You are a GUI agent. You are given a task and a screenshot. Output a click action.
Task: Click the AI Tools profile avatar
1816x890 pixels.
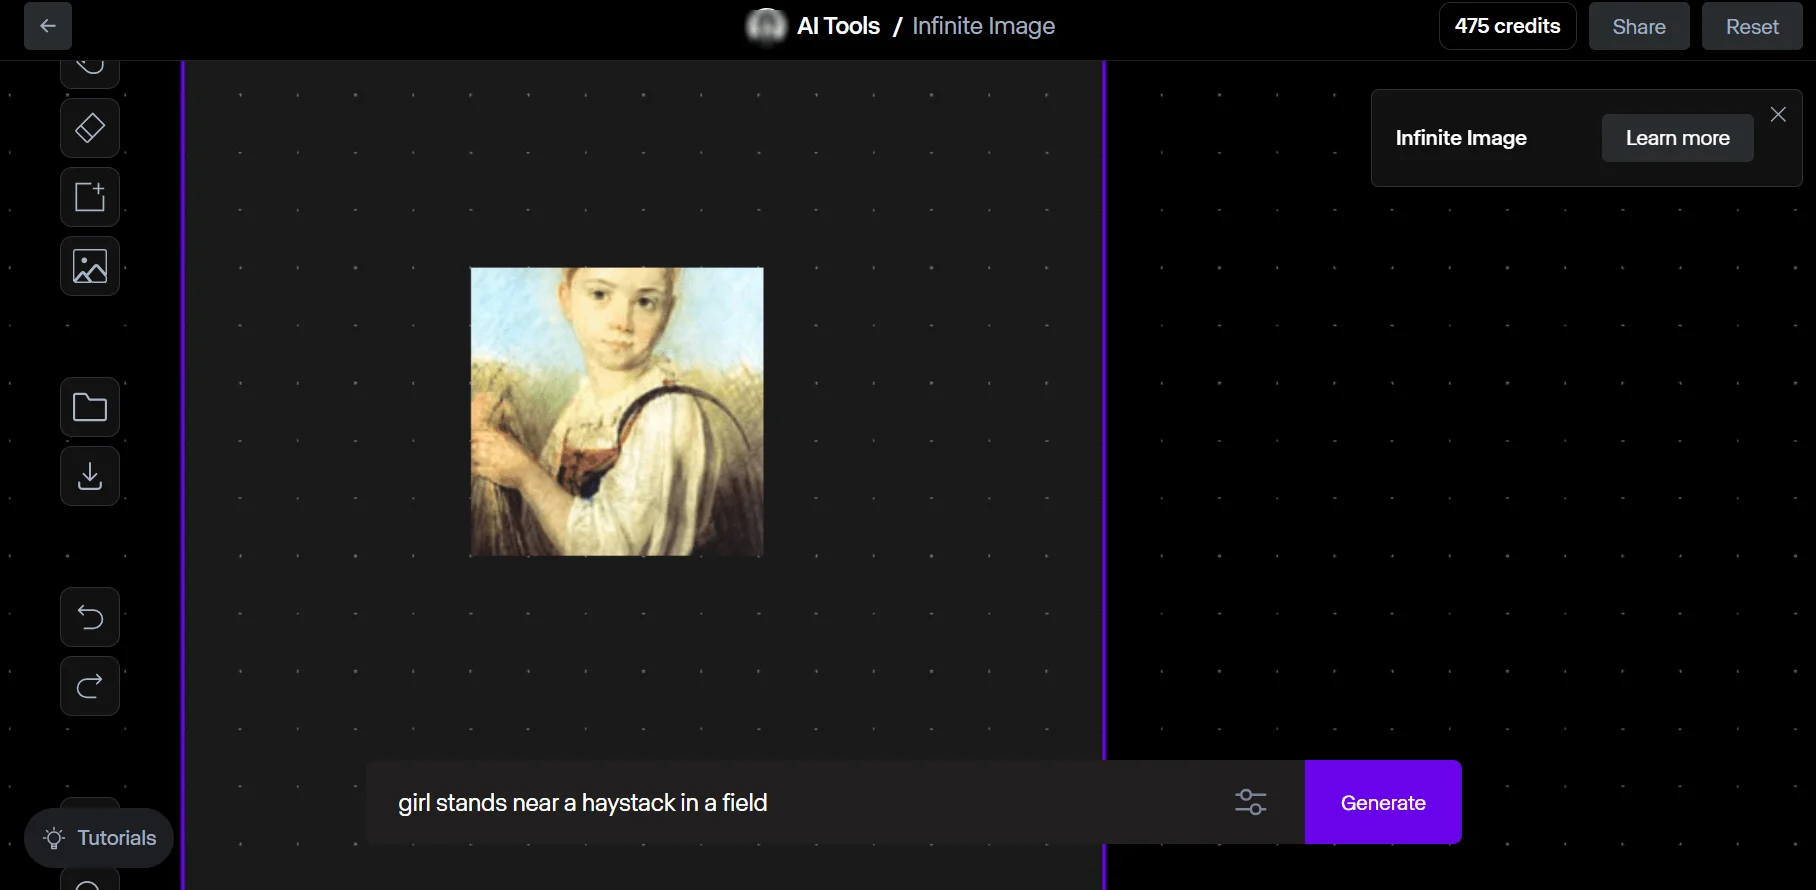766,27
